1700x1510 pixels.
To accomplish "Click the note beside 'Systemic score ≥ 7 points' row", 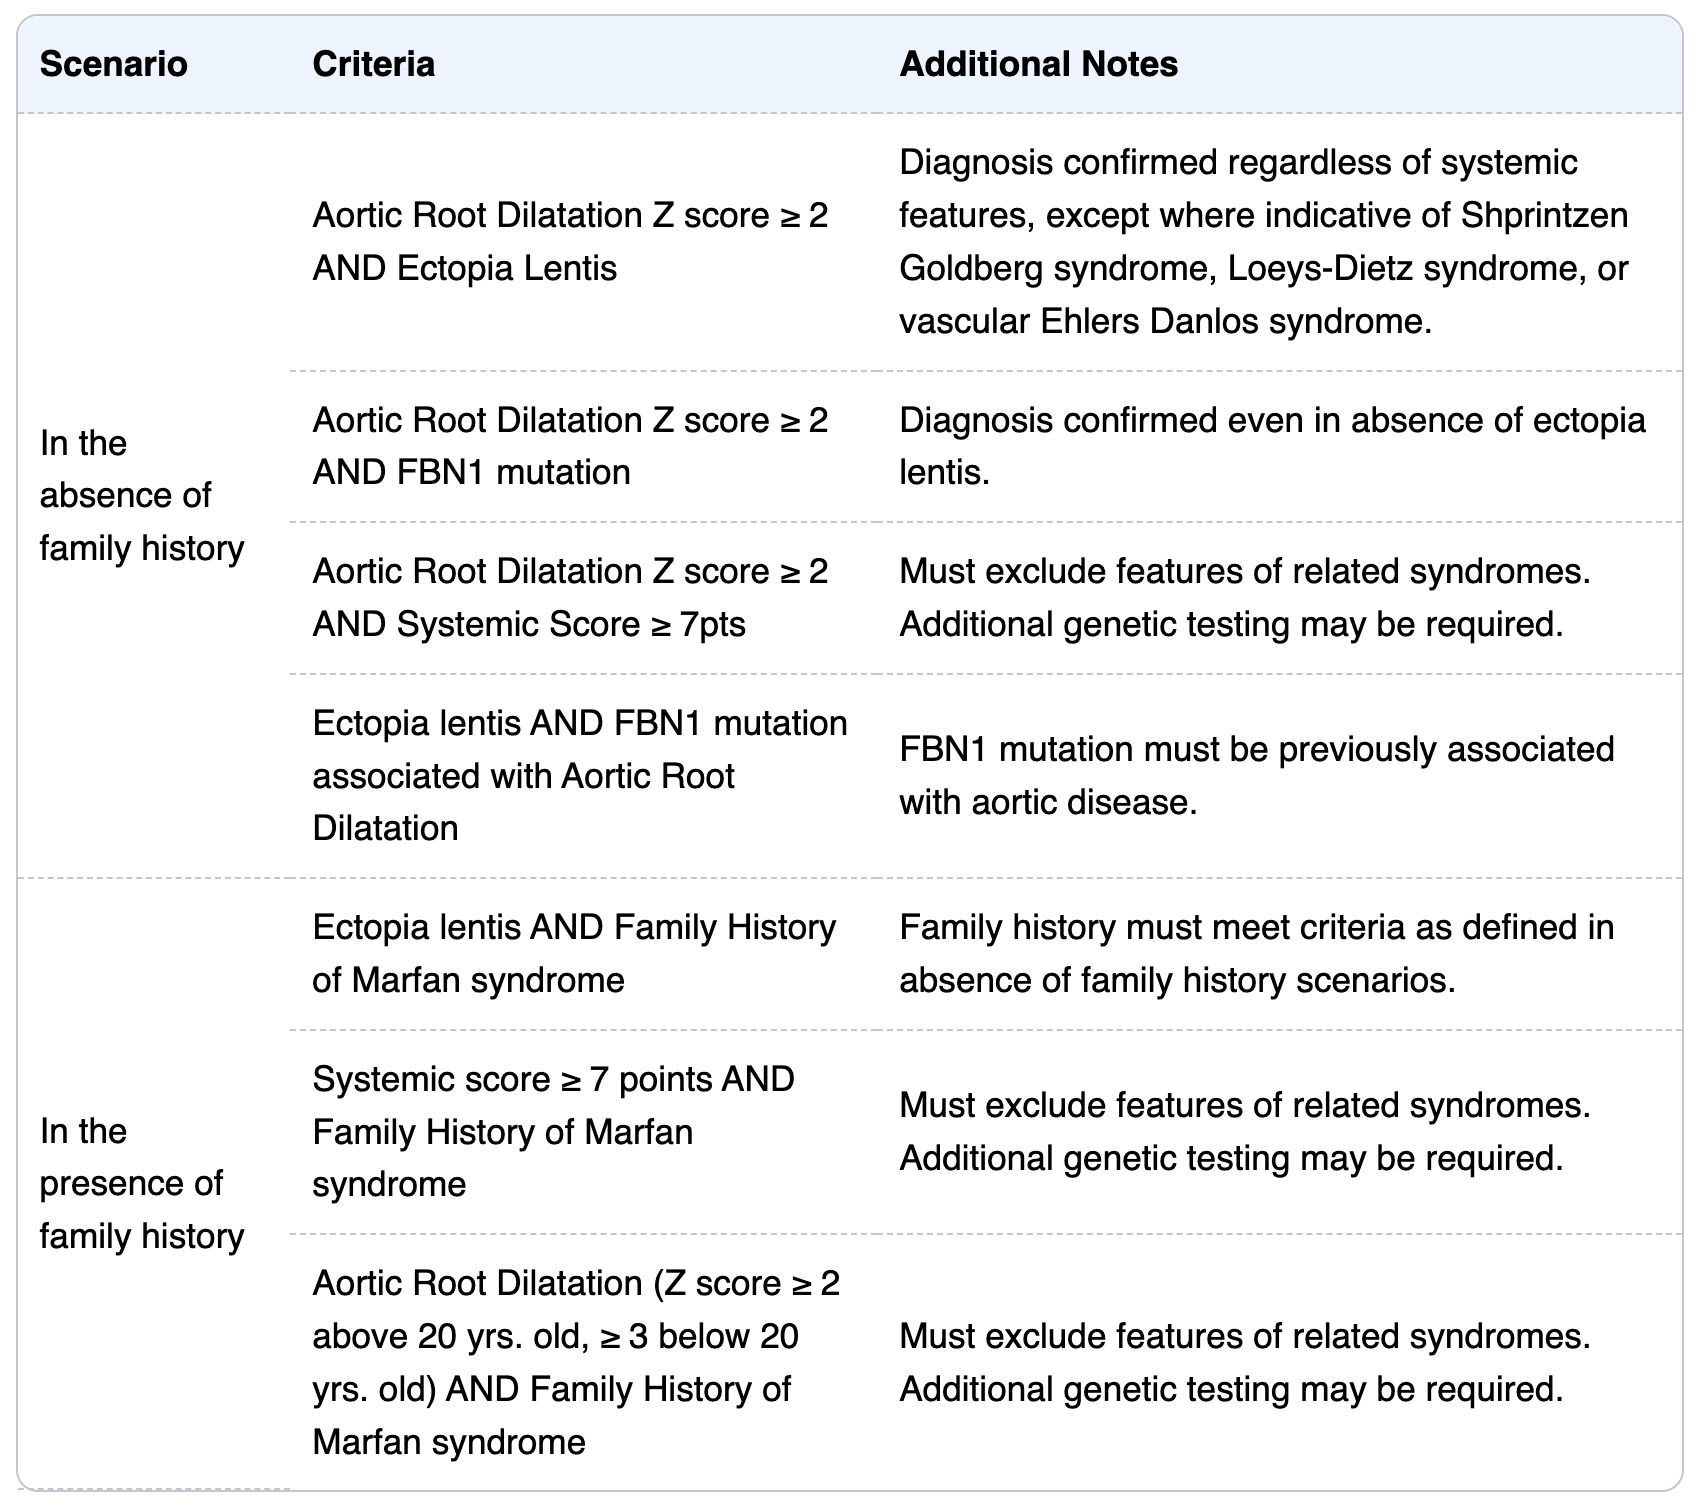I will coord(1244,1131).
